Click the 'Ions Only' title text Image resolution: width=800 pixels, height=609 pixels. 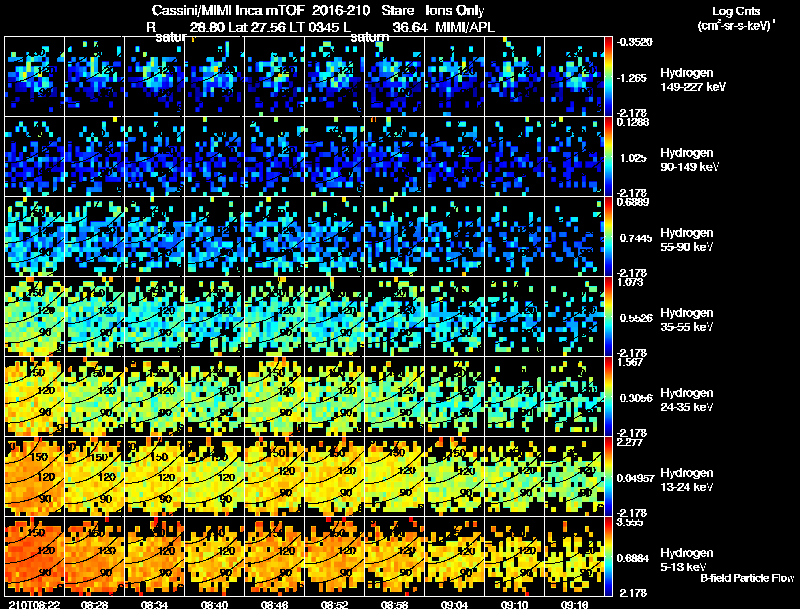[x=455, y=11]
